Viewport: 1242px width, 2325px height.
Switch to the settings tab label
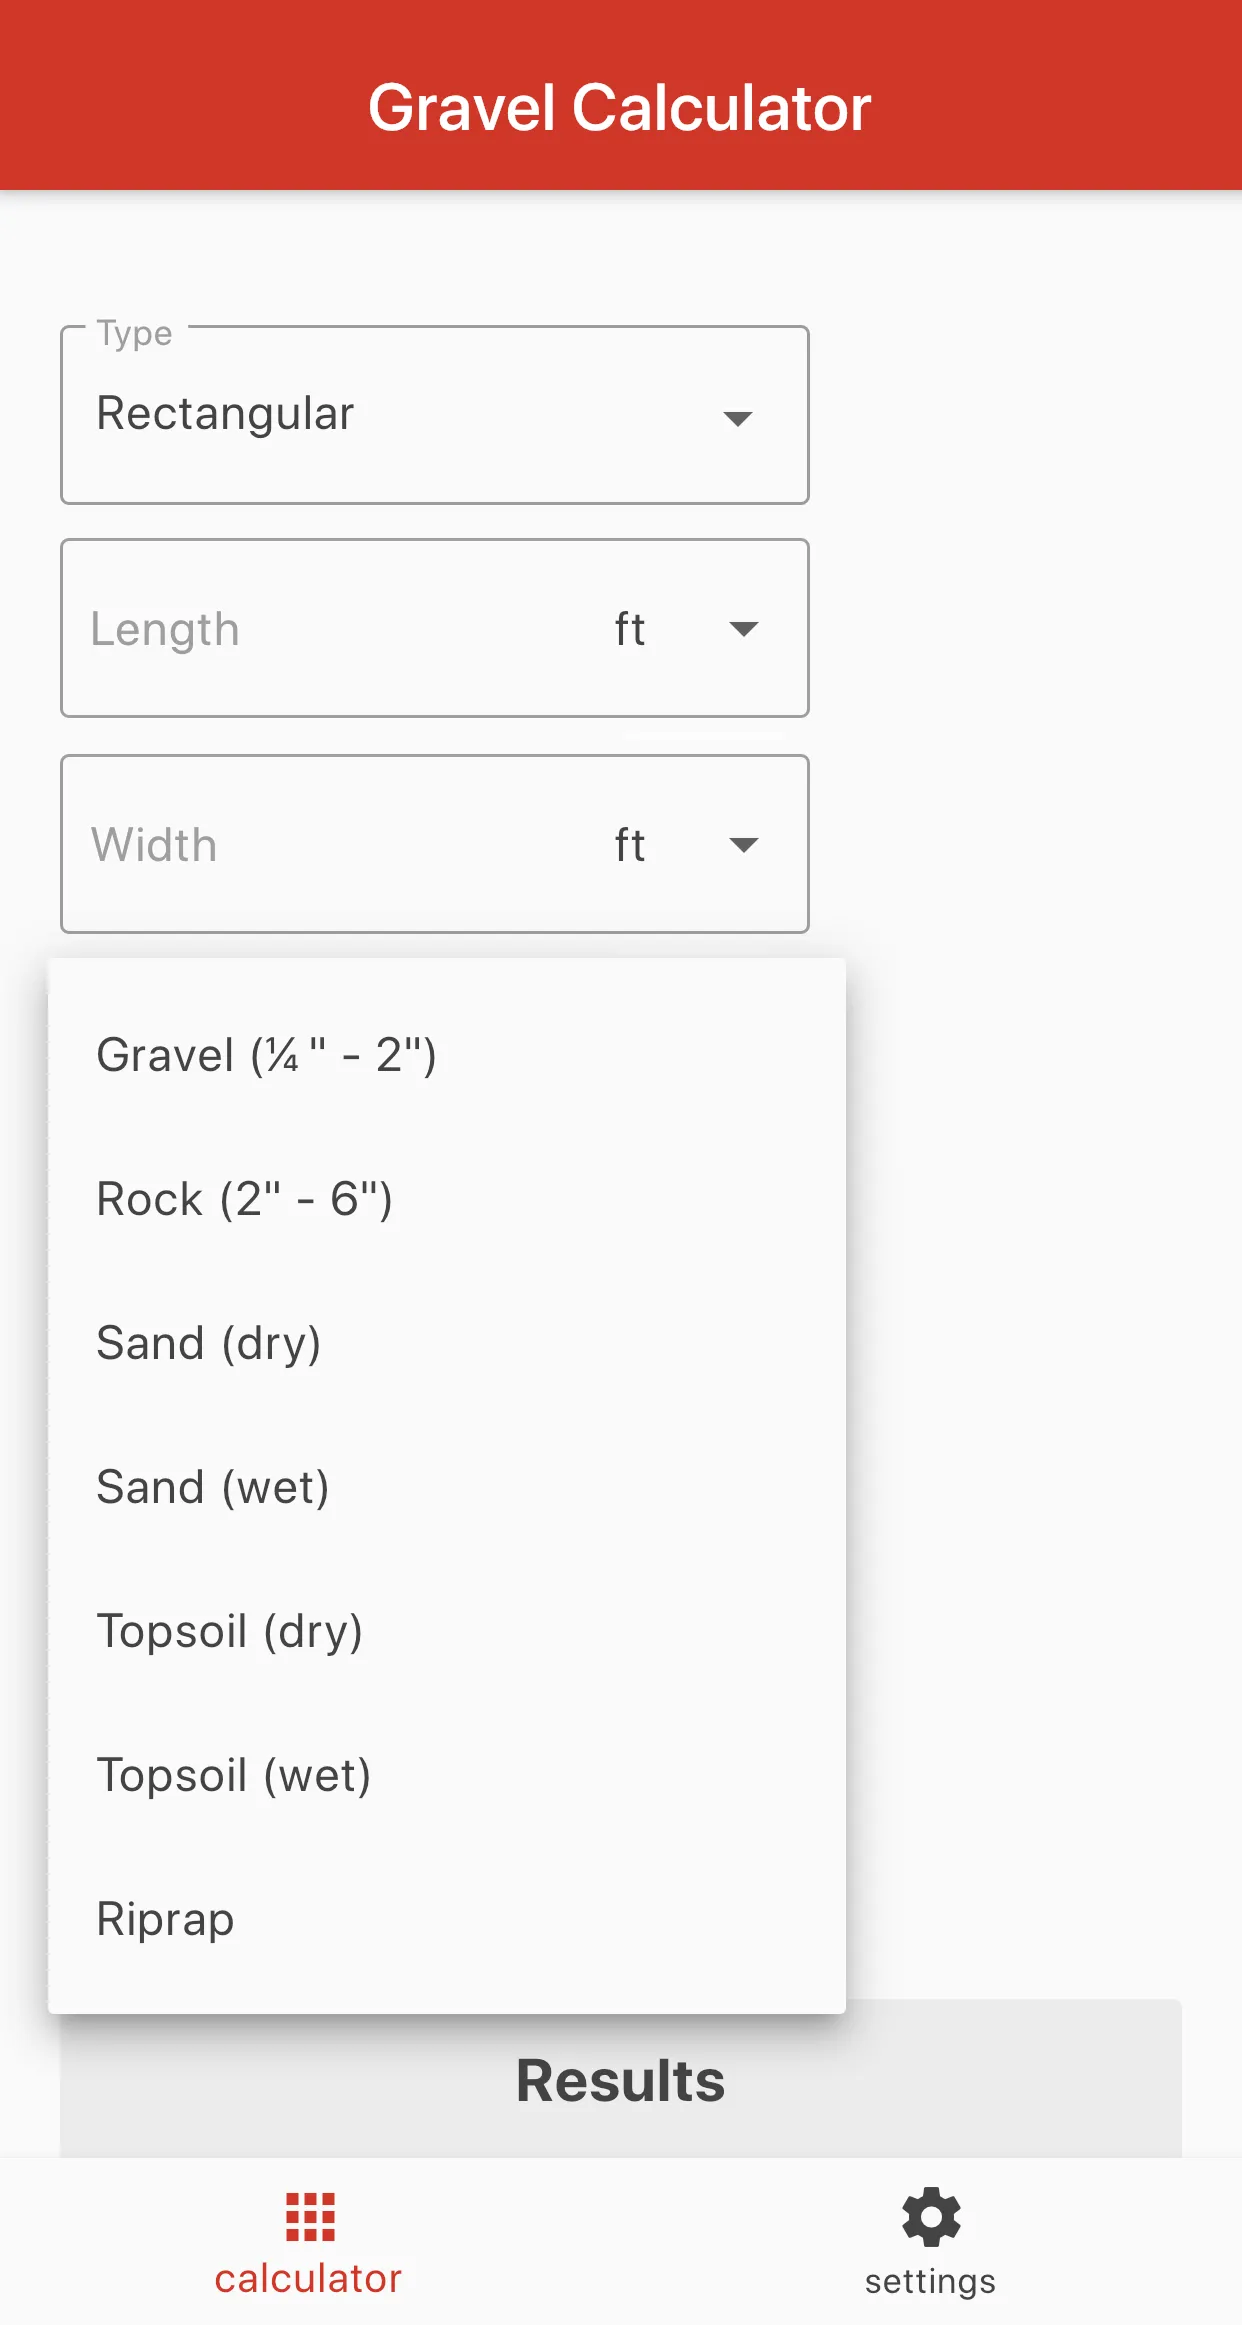(930, 2281)
